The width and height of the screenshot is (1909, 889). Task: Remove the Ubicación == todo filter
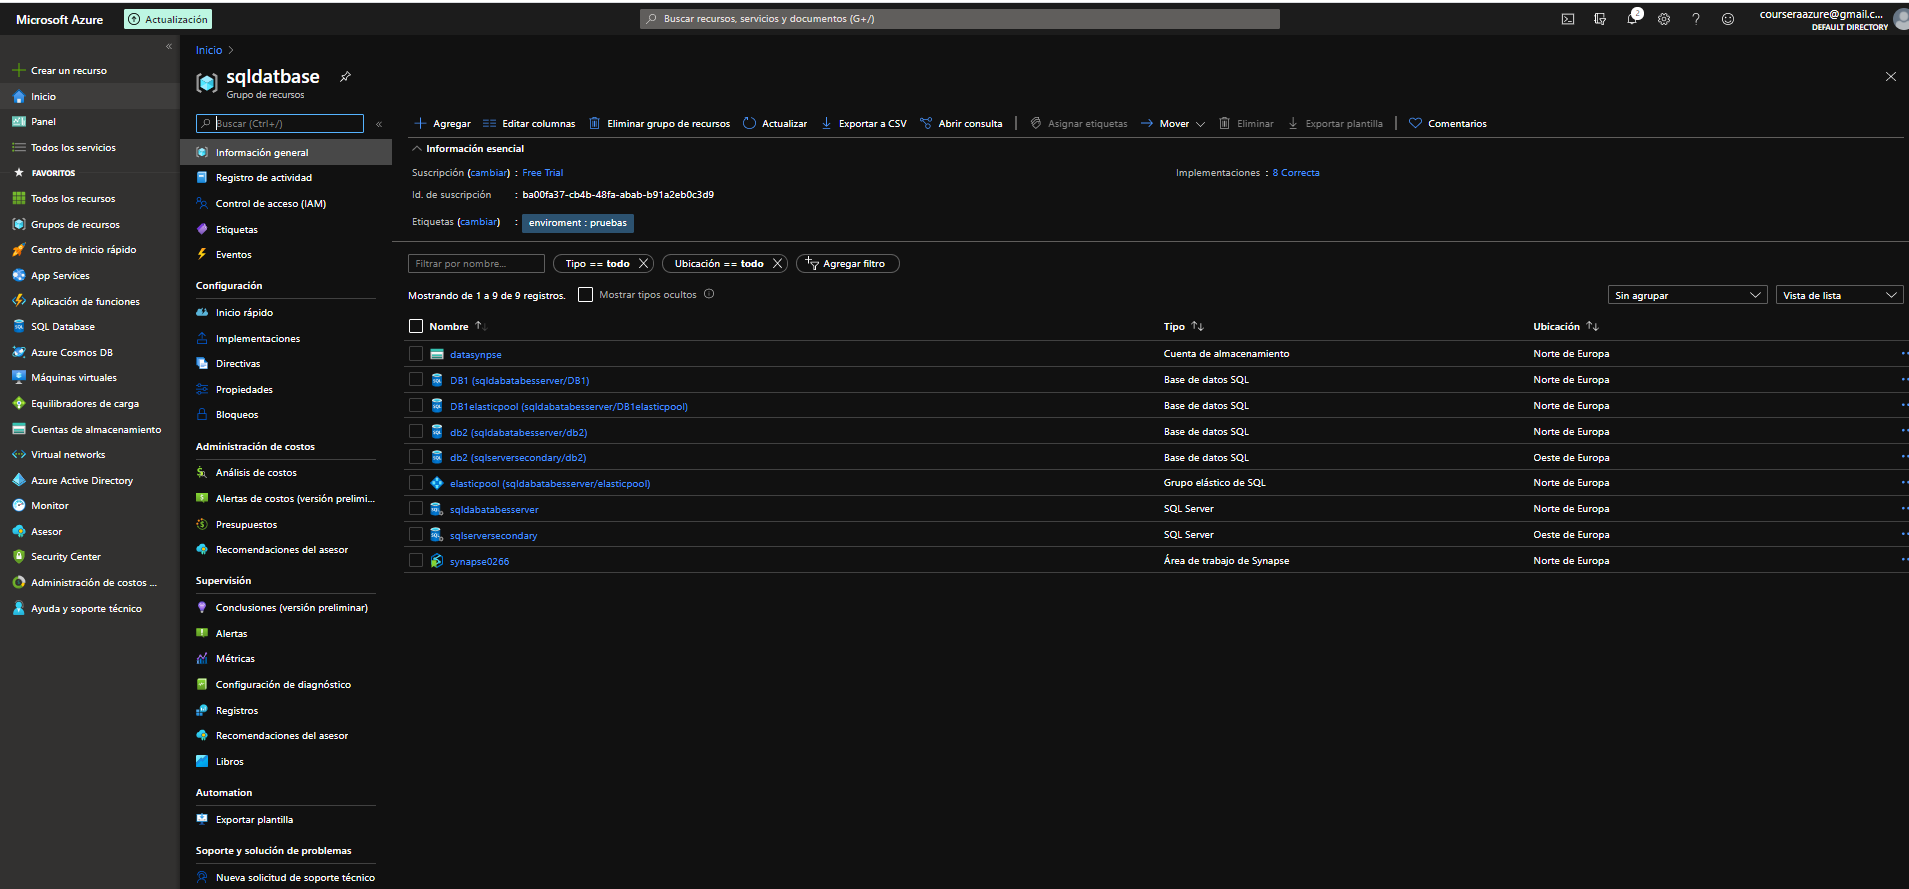[777, 264]
